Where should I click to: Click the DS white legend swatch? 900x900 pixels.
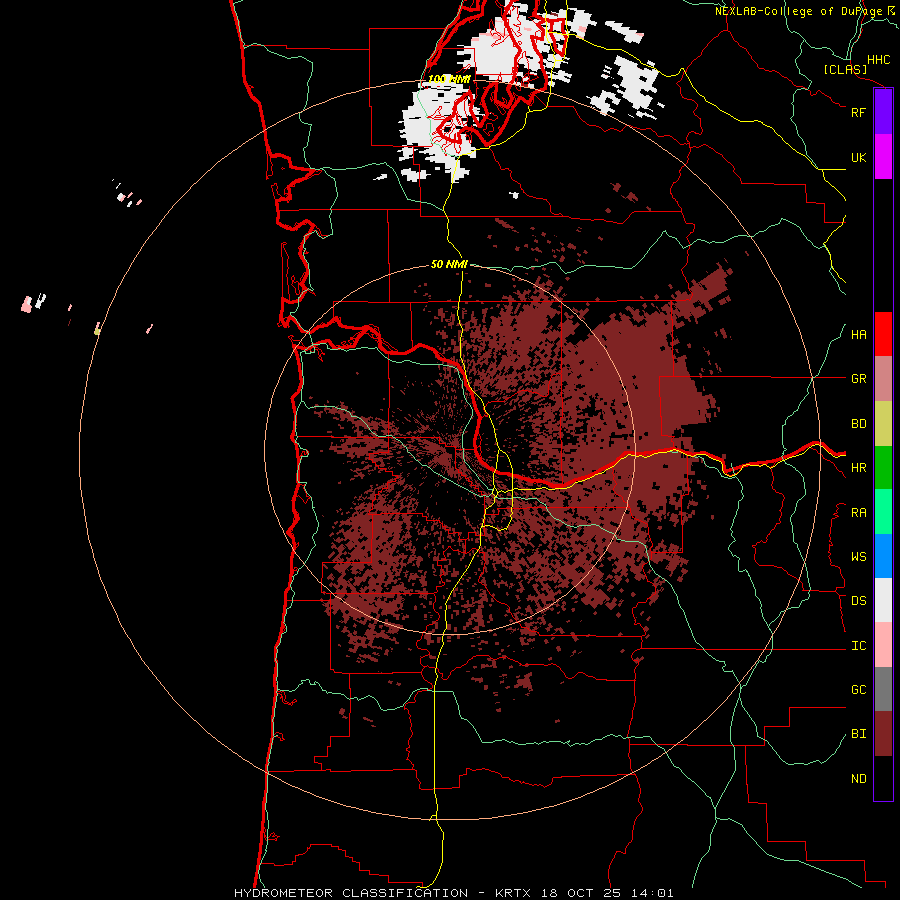coord(883,600)
